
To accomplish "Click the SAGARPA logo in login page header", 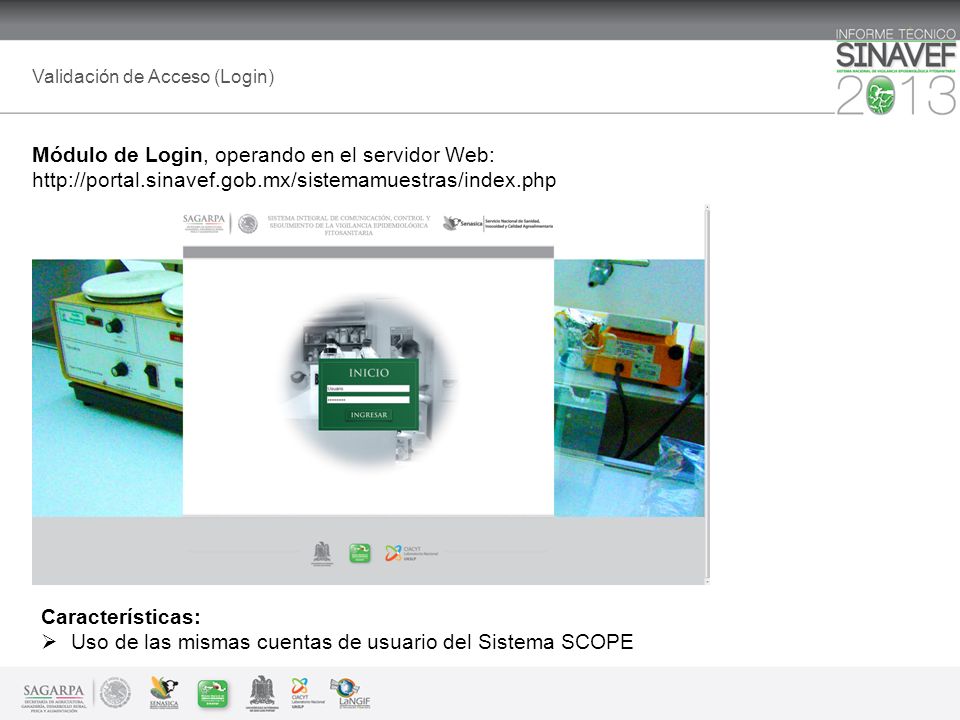I will [204, 223].
